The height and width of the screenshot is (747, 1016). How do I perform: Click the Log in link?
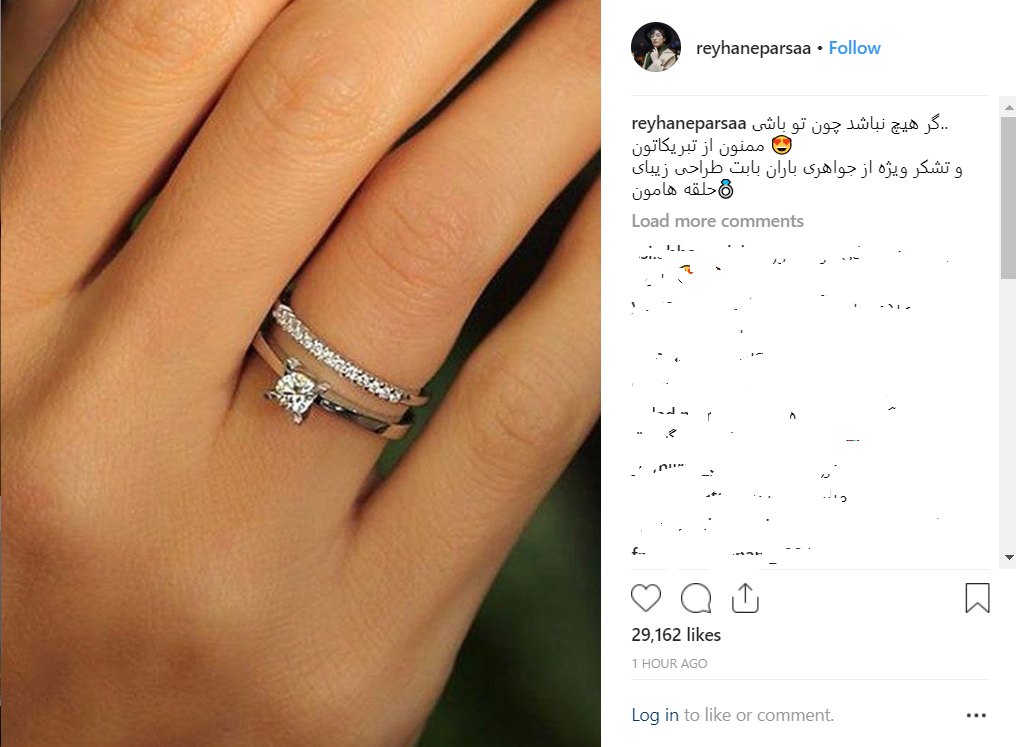tap(655, 715)
